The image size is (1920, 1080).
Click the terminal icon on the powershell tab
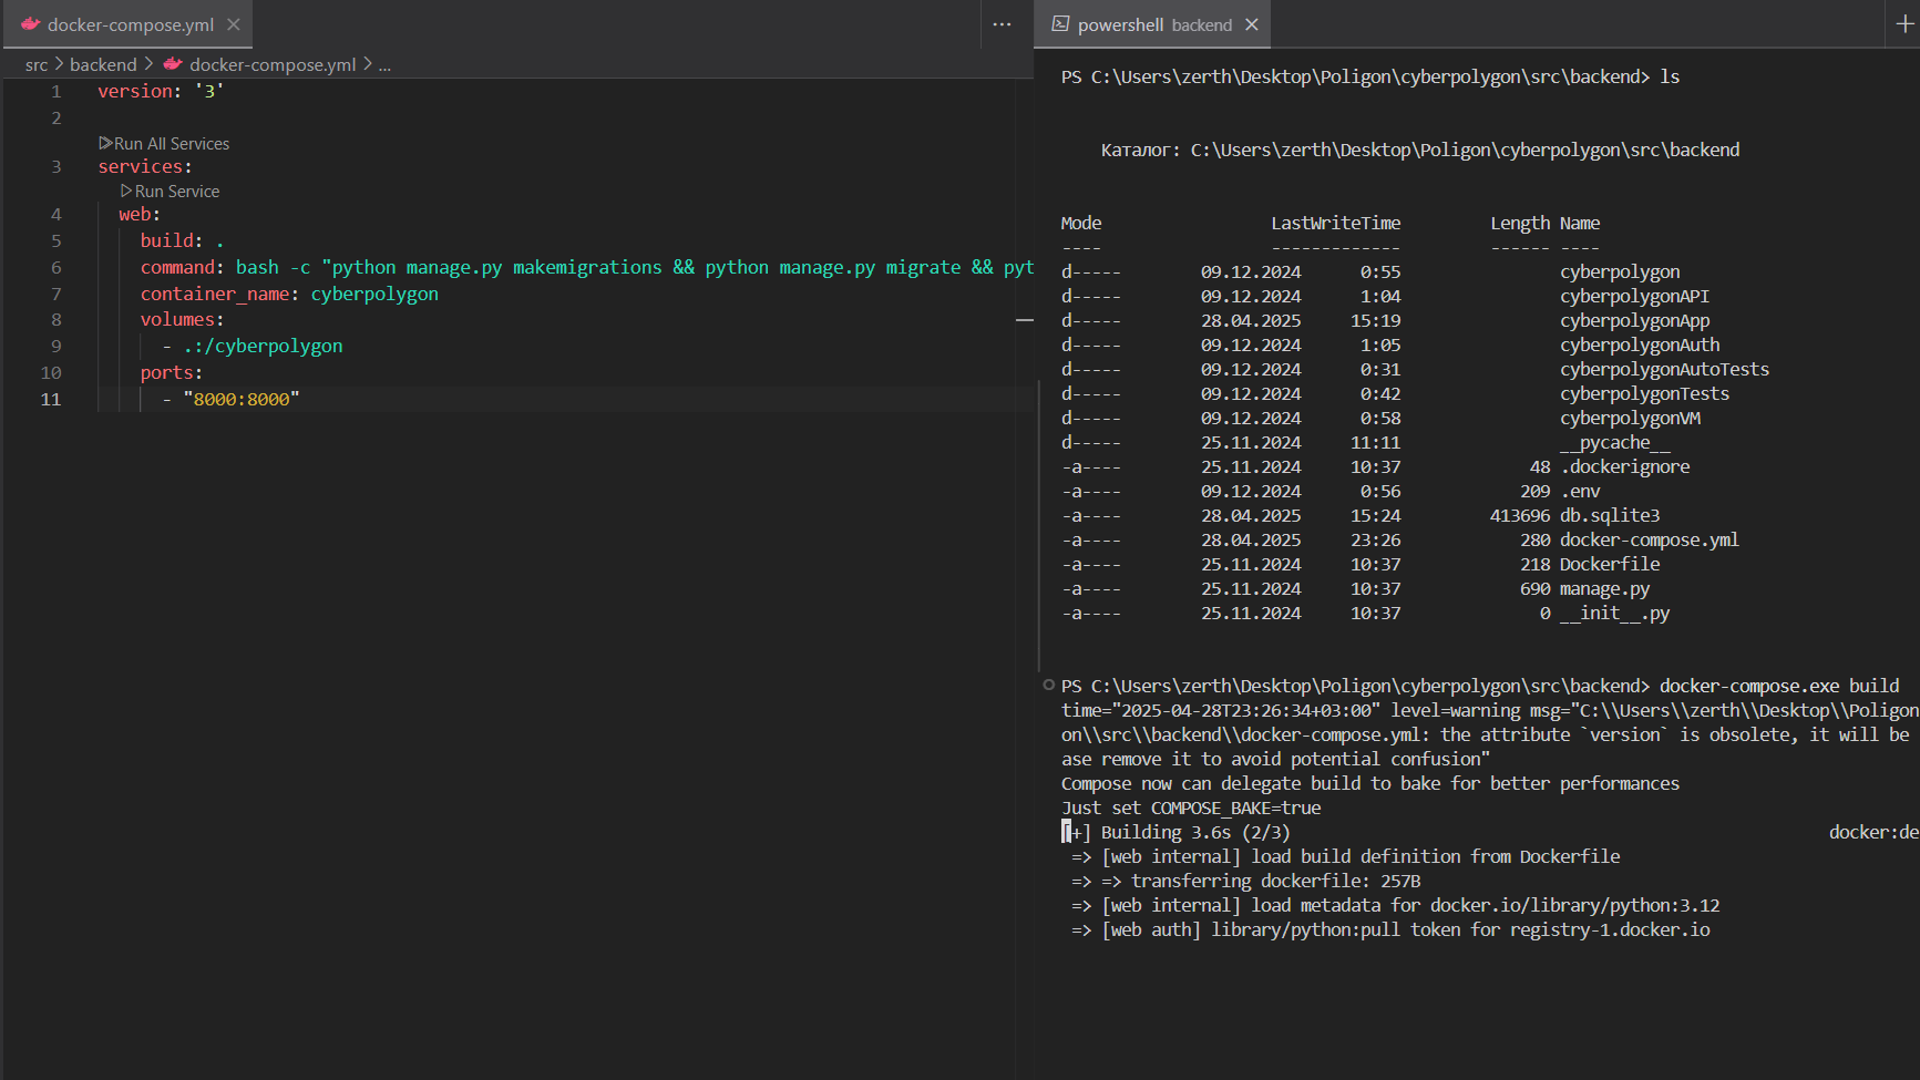1060,24
